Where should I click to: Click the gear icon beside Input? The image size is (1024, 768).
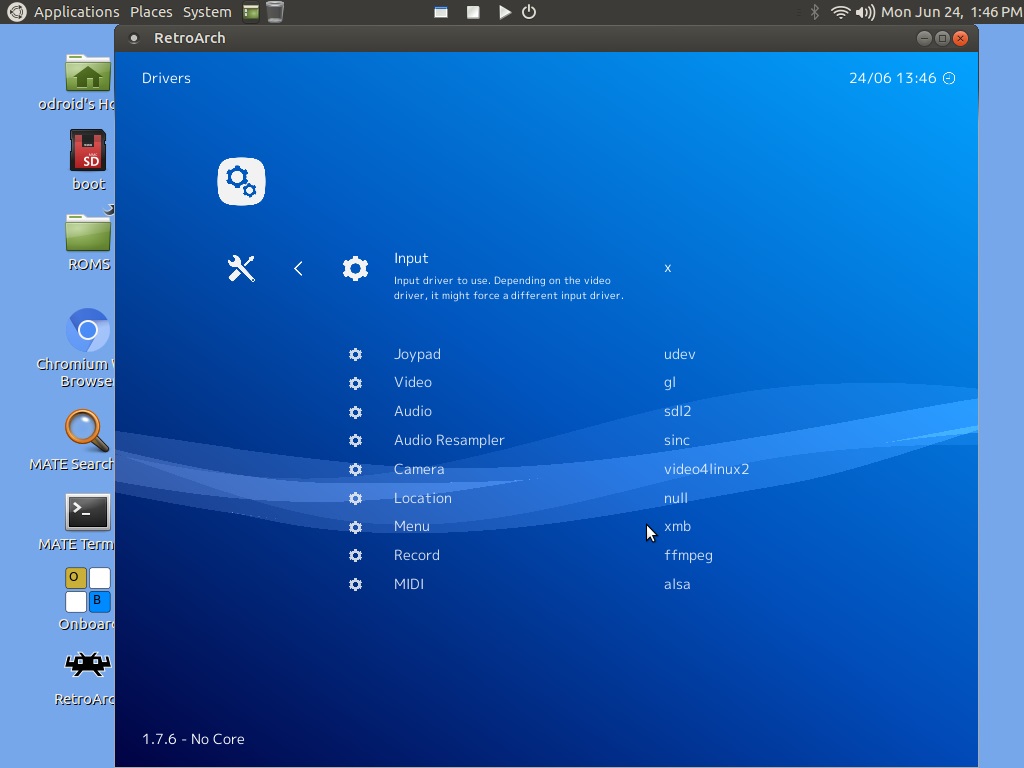355,268
